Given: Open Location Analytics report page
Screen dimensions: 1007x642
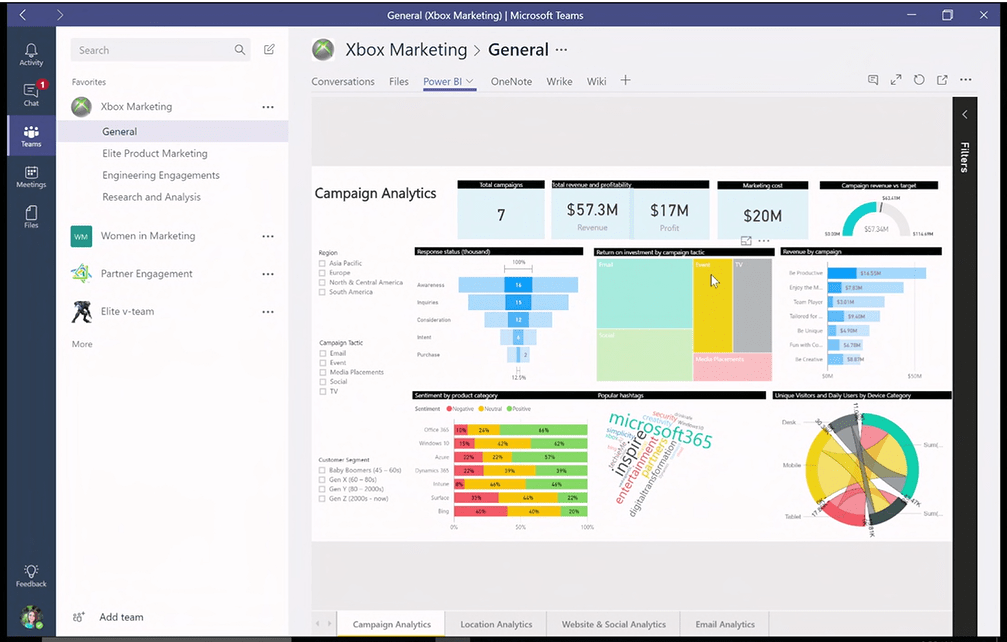Looking at the screenshot, I should click(496, 624).
